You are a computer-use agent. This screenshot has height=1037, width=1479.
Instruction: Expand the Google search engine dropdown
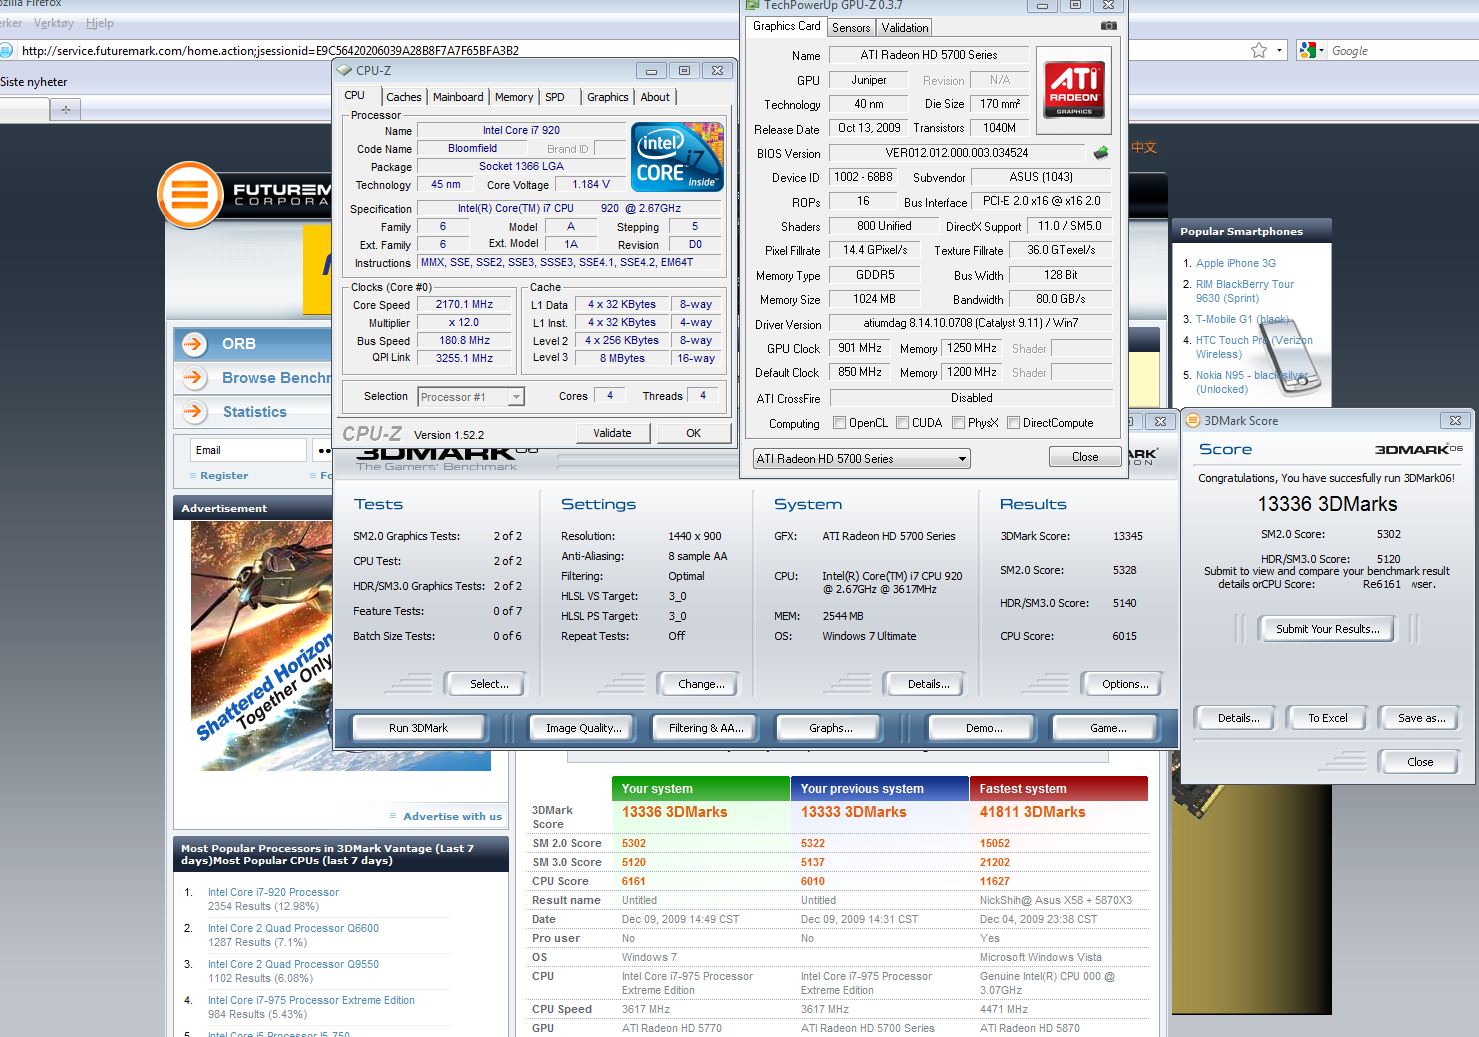tap(1321, 50)
